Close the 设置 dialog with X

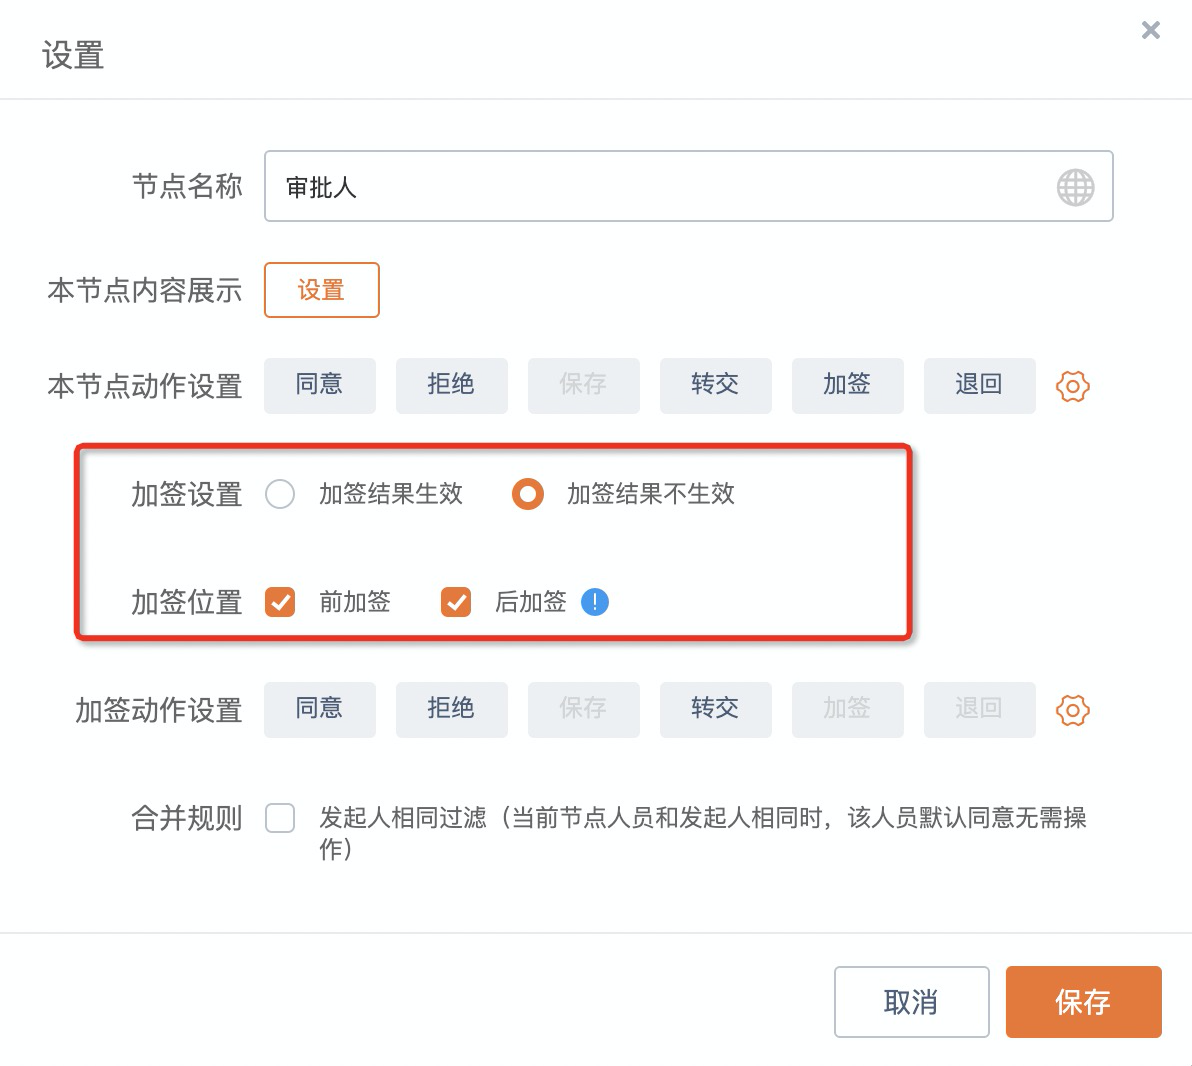[x=1151, y=31]
